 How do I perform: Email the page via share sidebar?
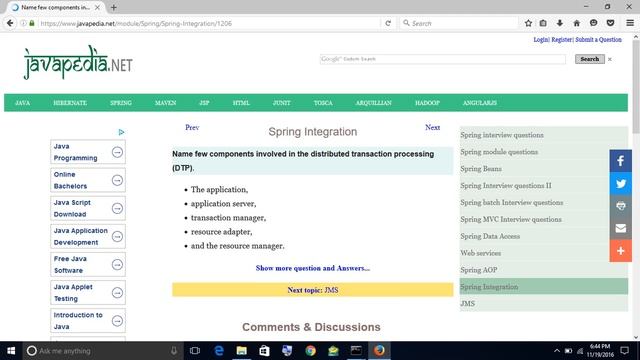[x=620, y=228]
